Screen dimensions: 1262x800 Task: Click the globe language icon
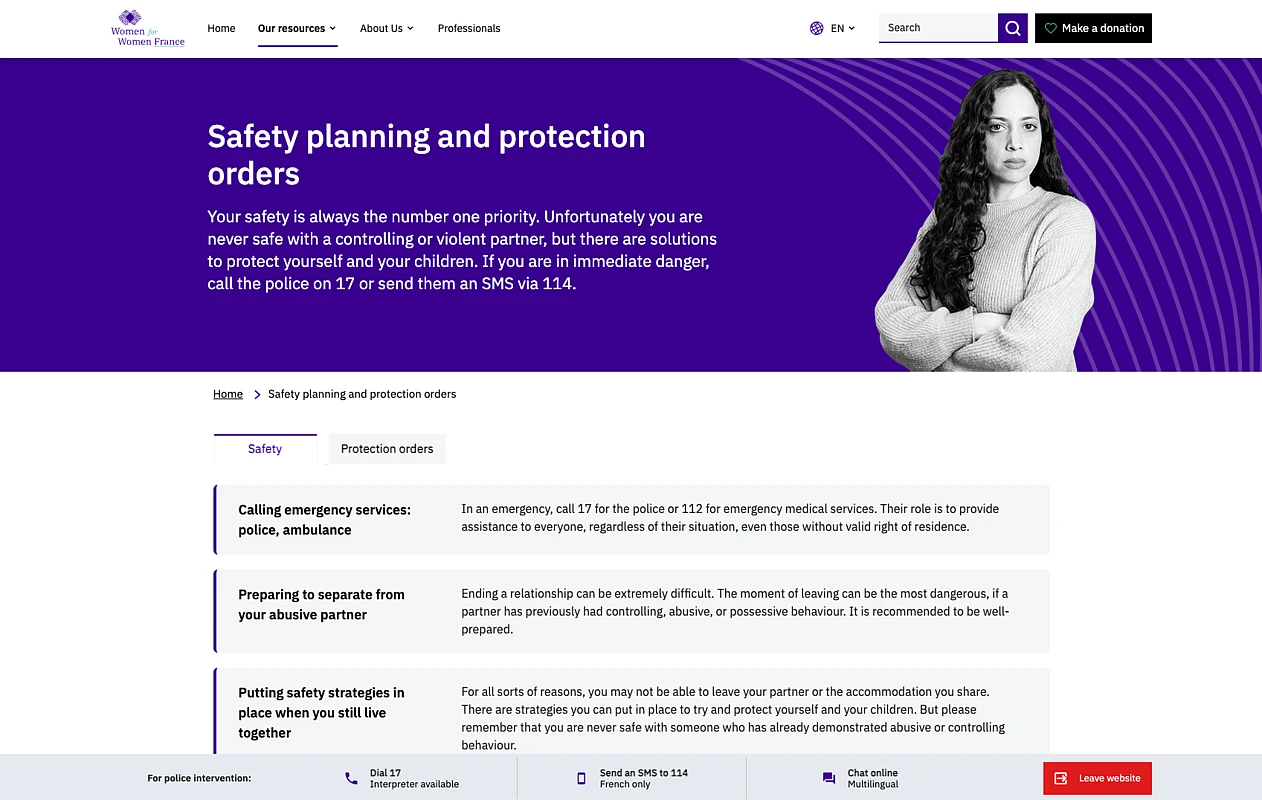point(817,28)
